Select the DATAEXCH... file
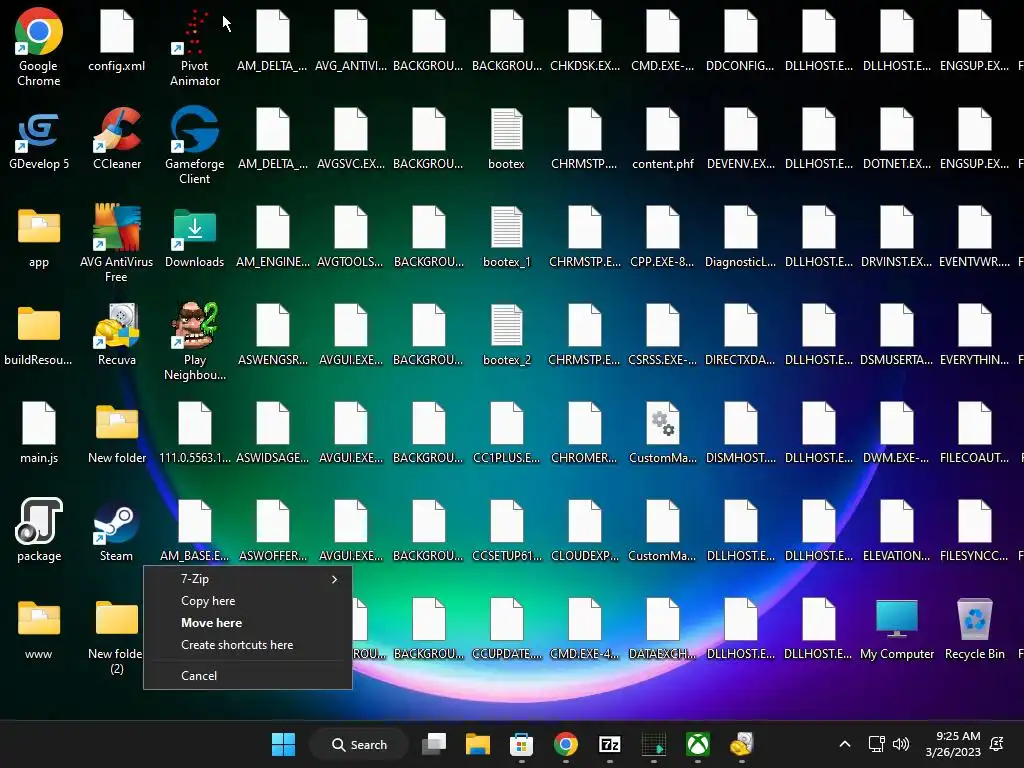 click(662, 630)
